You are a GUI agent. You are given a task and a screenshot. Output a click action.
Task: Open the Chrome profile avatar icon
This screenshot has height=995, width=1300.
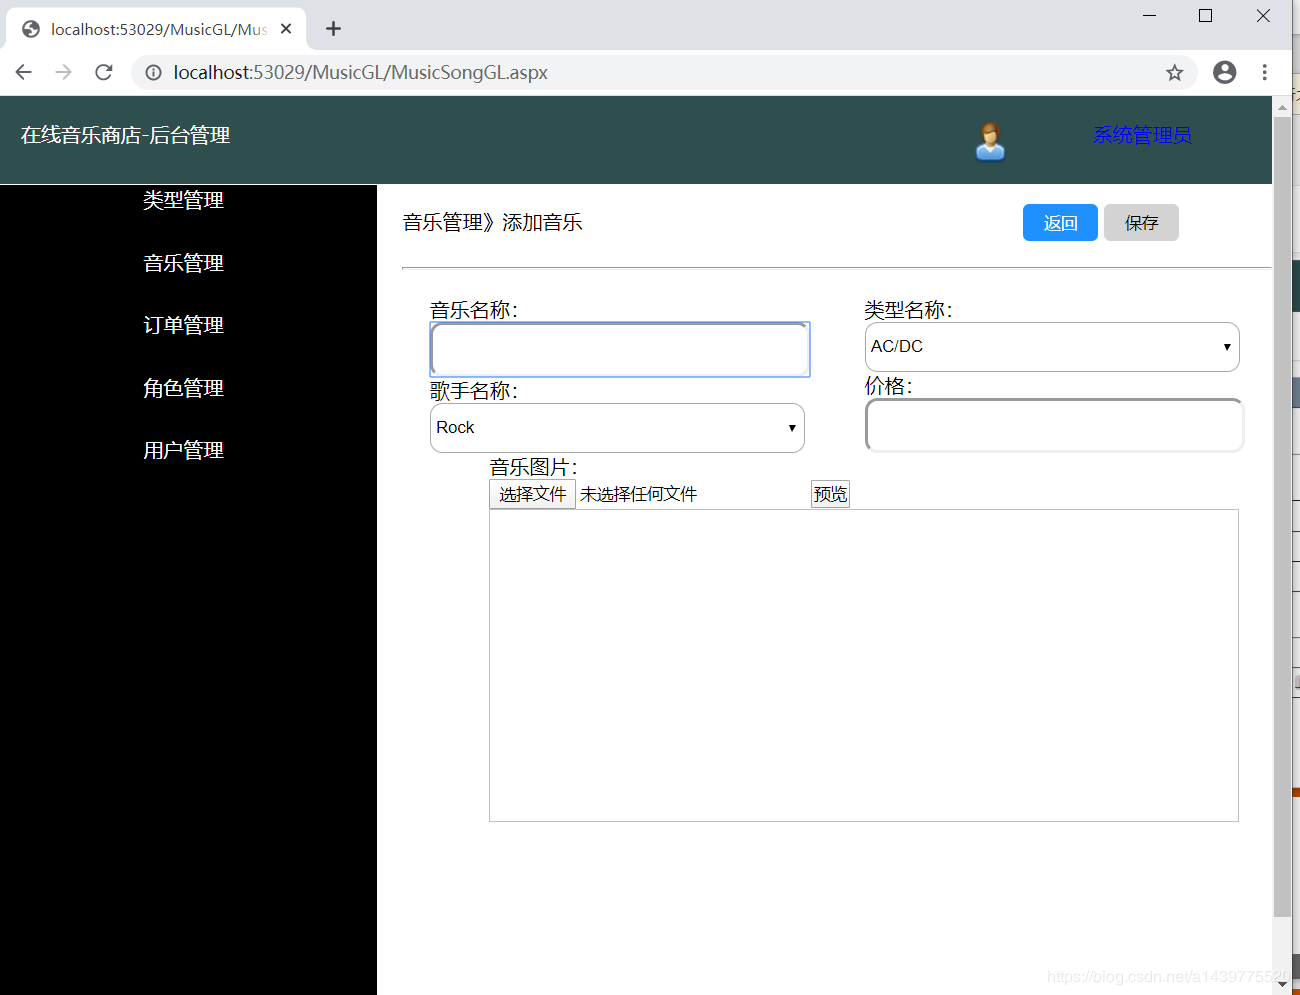[x=1224, y=72]
